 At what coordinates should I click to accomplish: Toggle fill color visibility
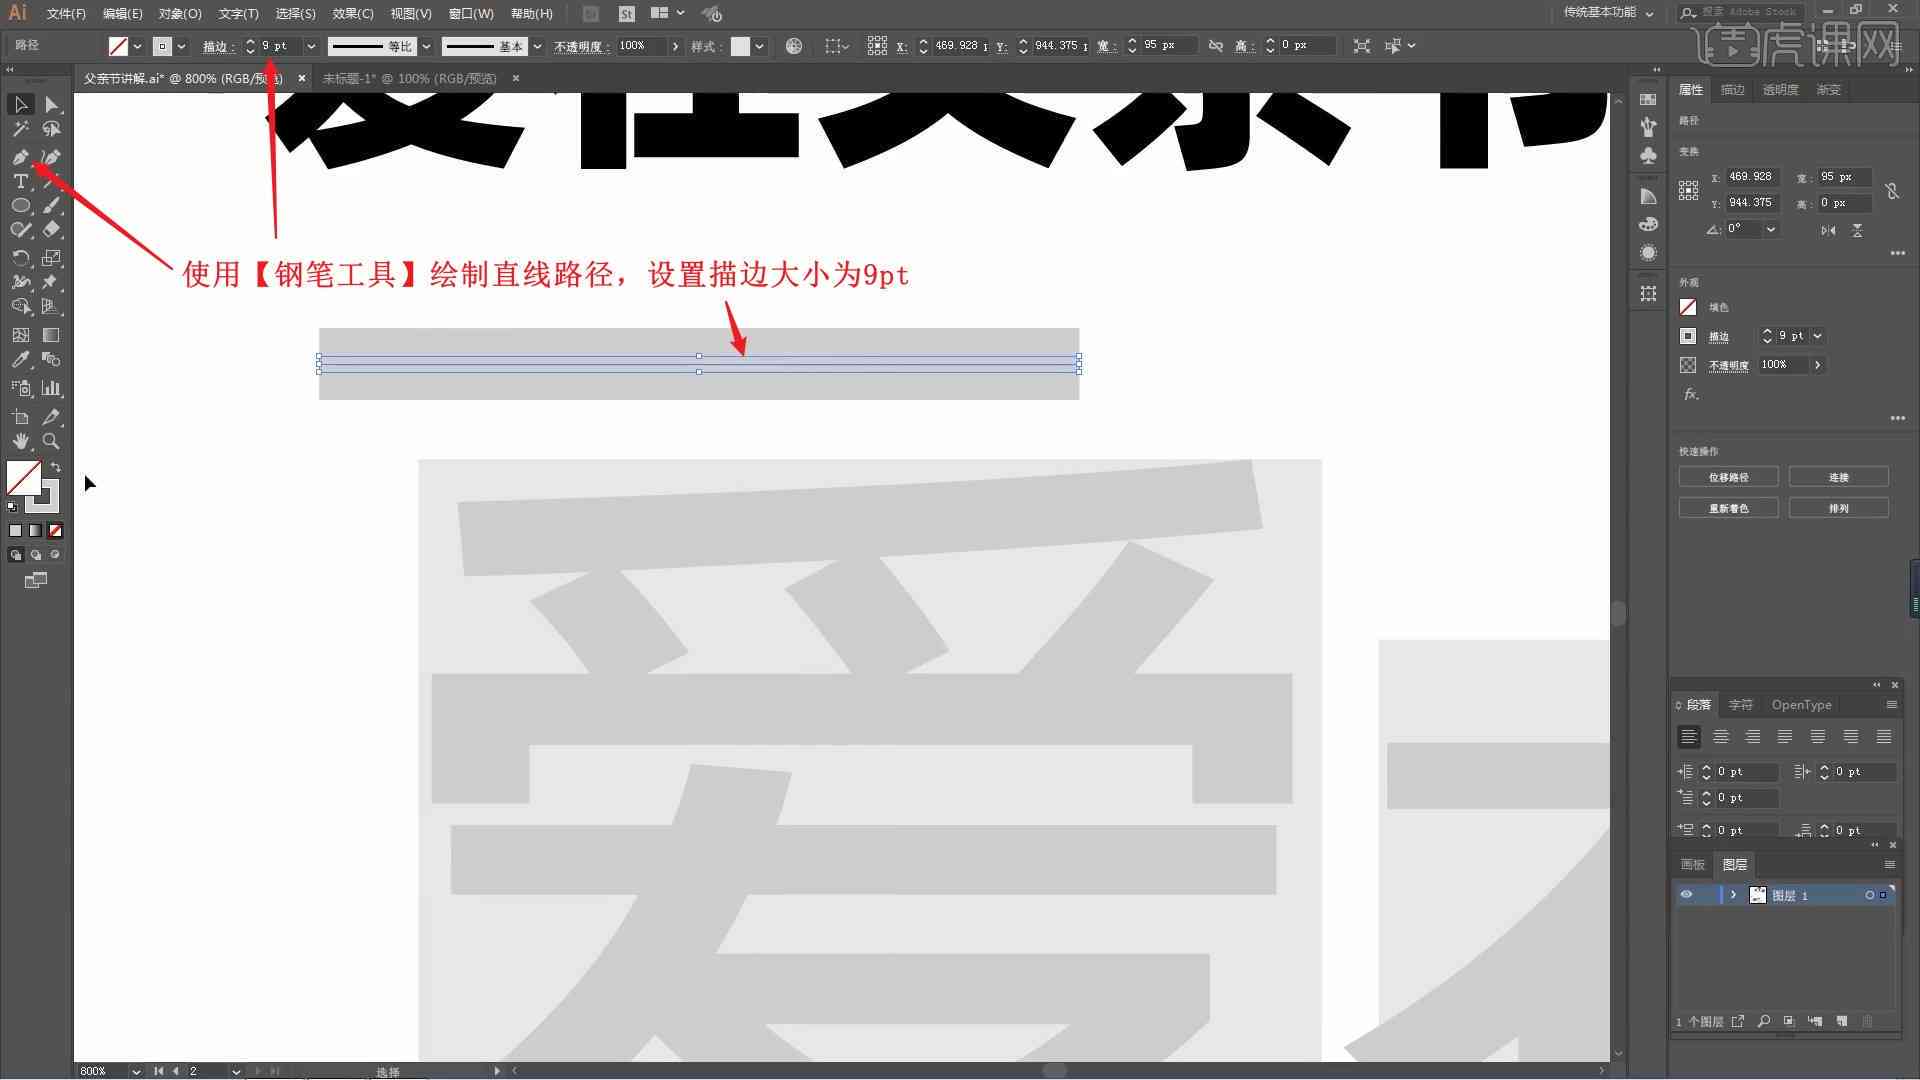click(1688, 307)
